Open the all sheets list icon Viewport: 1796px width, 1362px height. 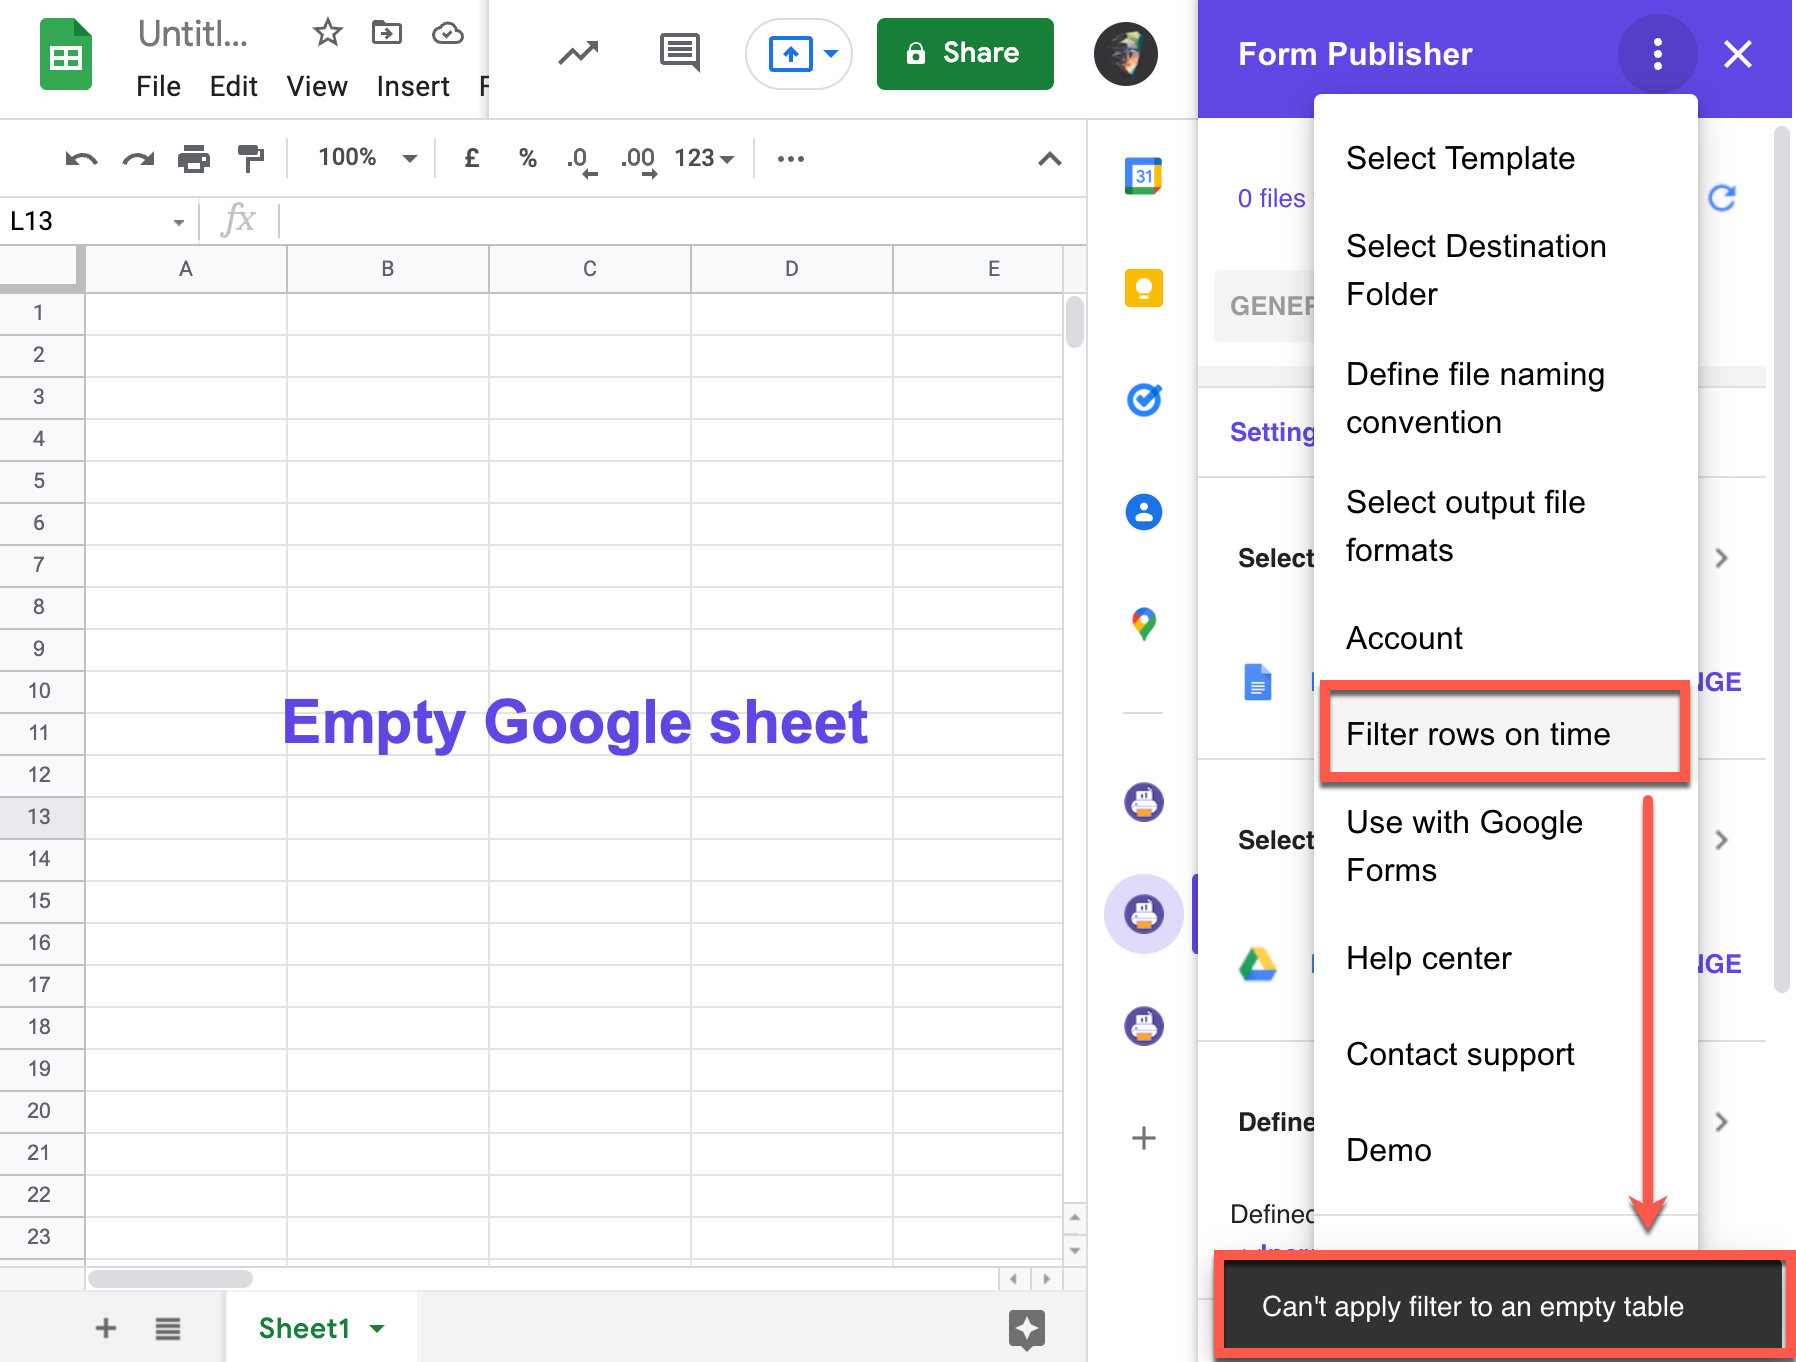168,1328
